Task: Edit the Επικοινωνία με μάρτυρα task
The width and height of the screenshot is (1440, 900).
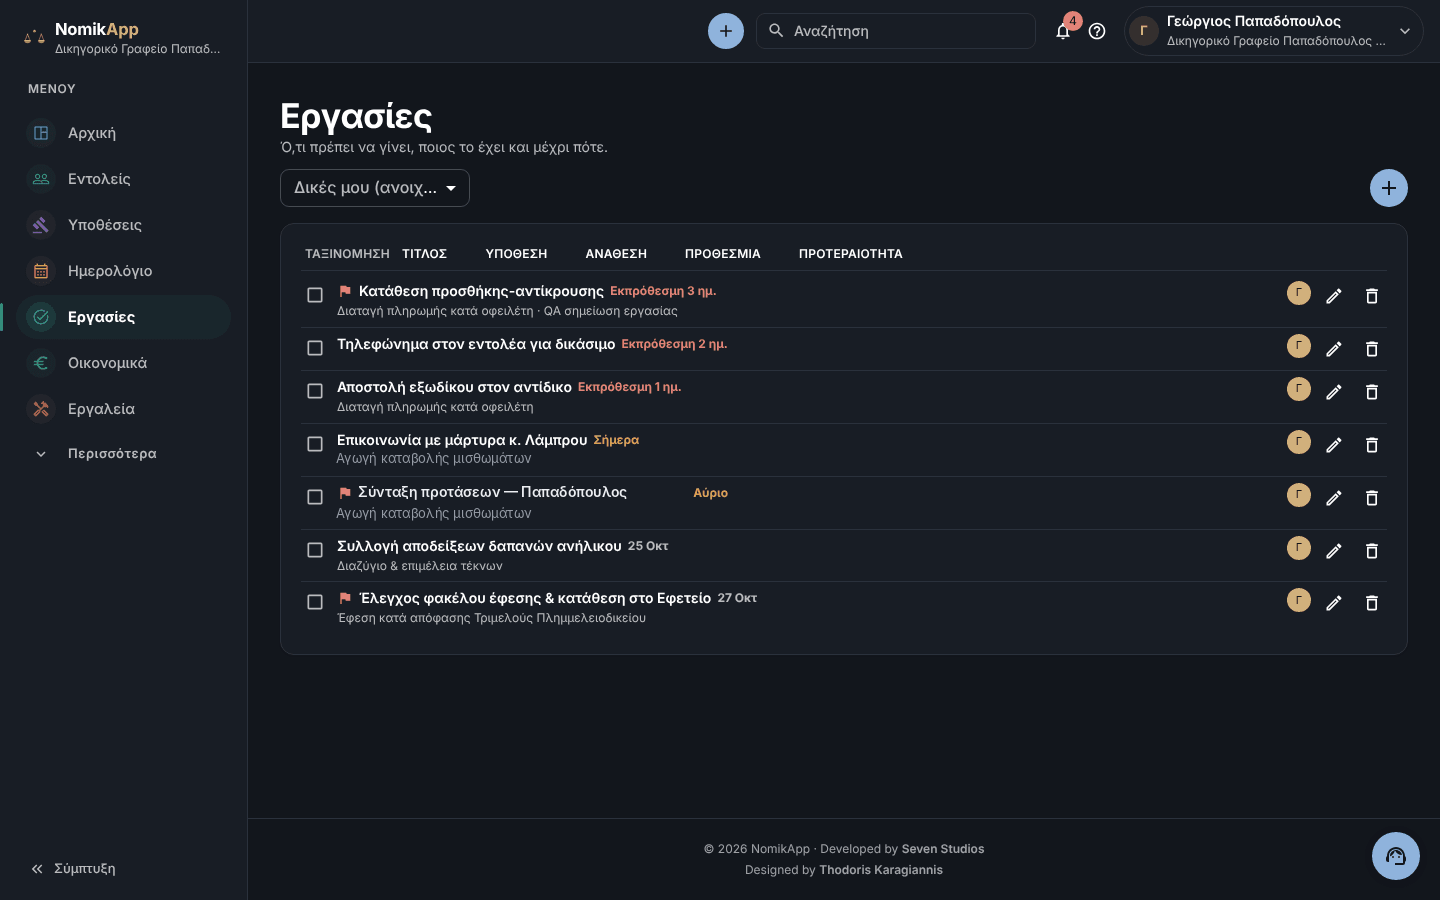Action: click(x=1334, y=445)
